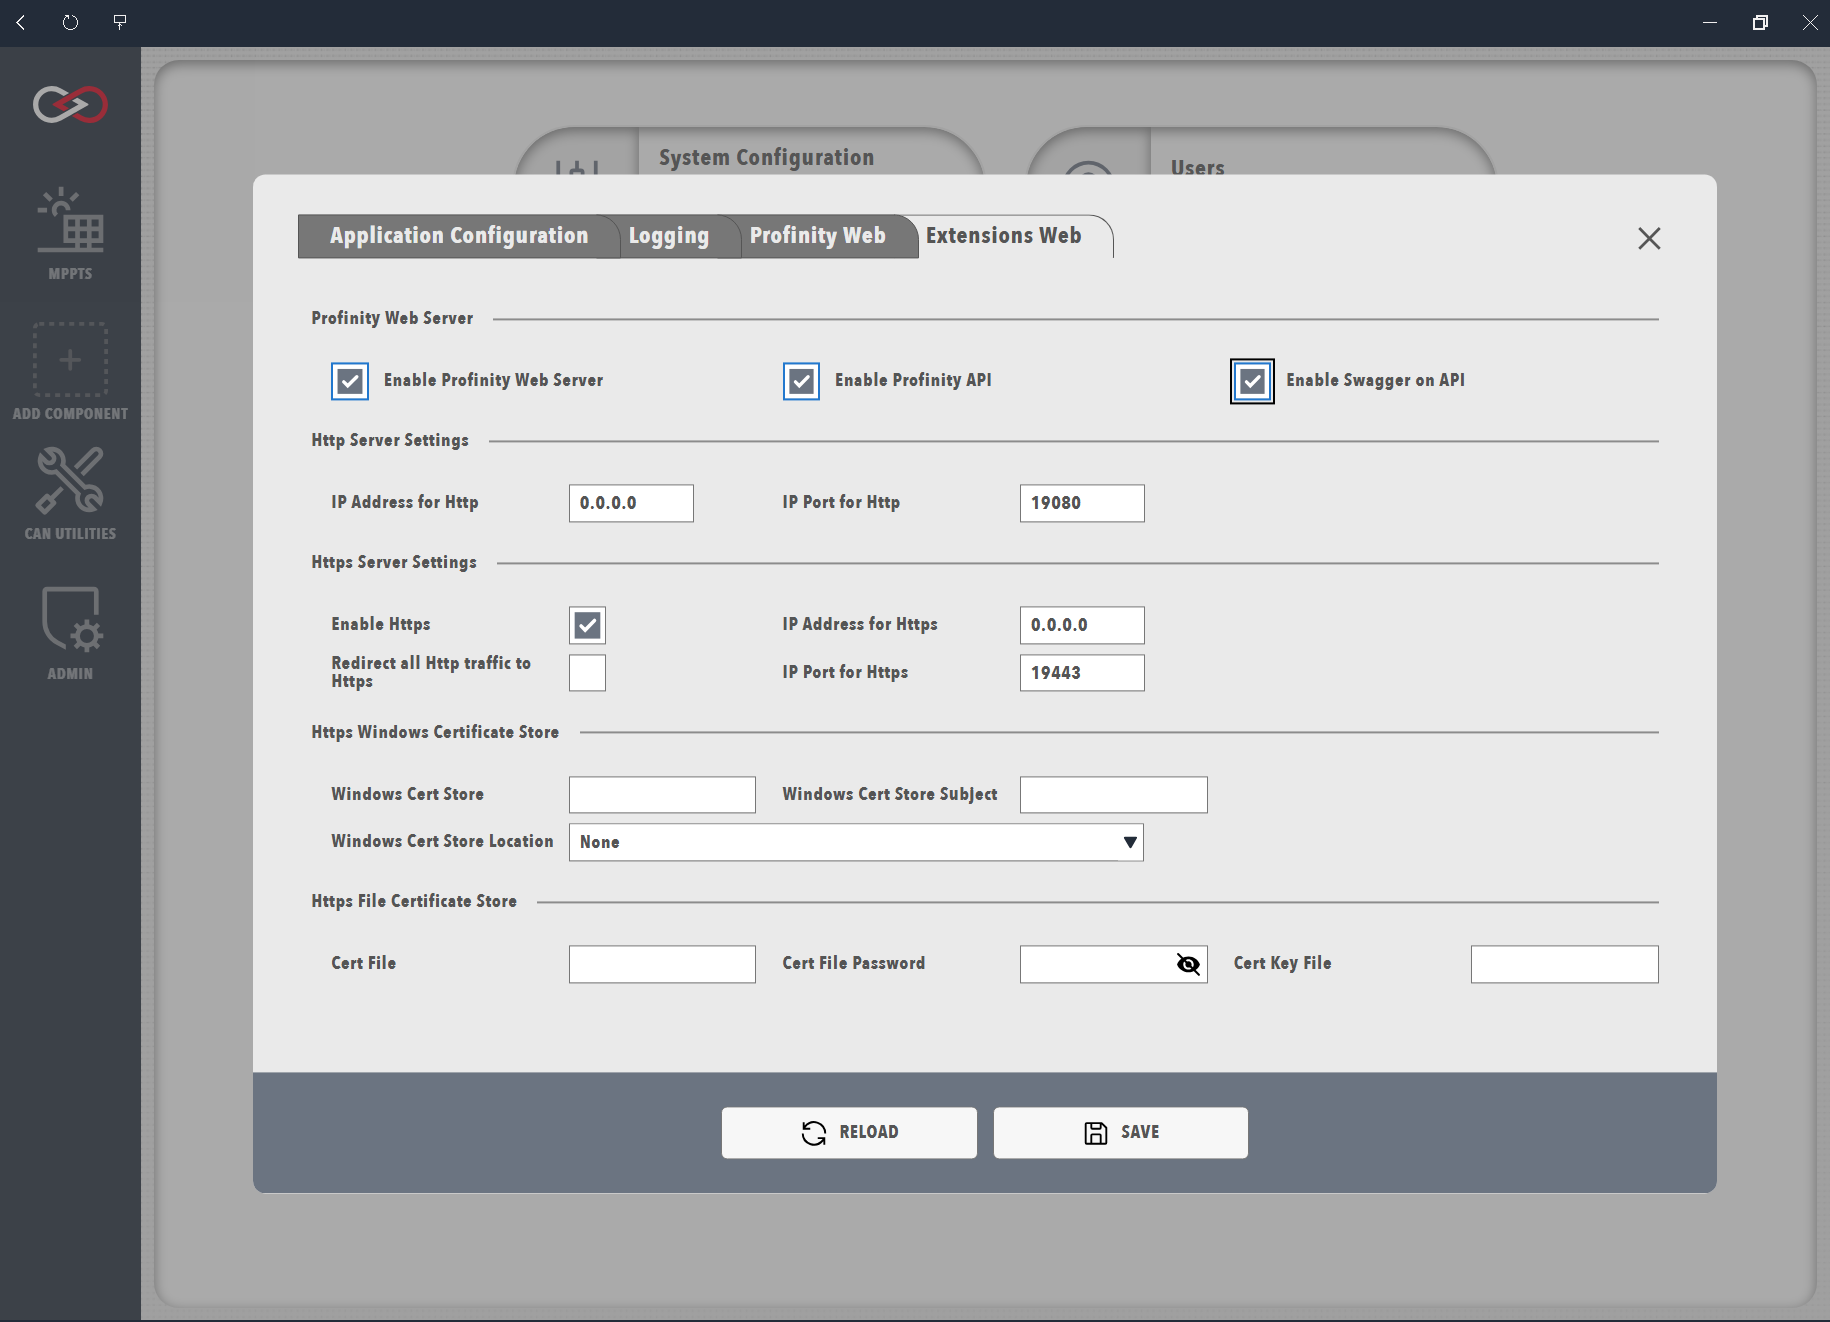Open the Admin sidebar section
The image size is (1830, 1322).
click(70, 634)
